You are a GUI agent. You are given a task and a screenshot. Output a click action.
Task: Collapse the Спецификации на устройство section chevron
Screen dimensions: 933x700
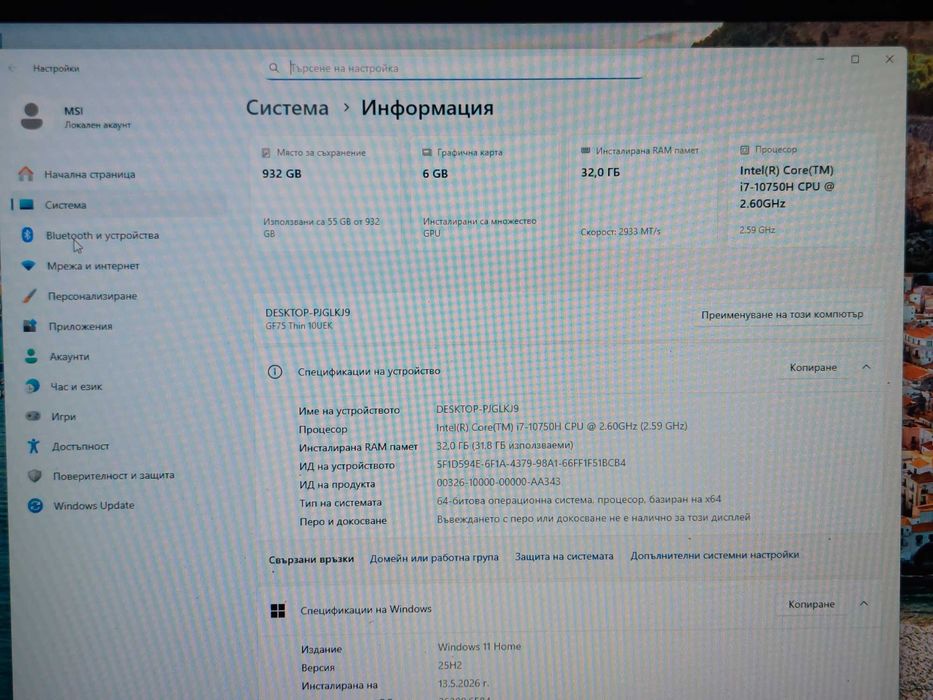point(866,367)
